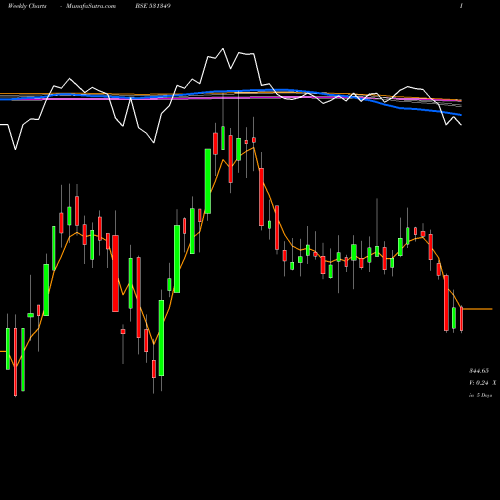This screenshot has width=500, height=500.
Task: Click the 'BSE 531349' stock code label
Action: coord(153,6)
